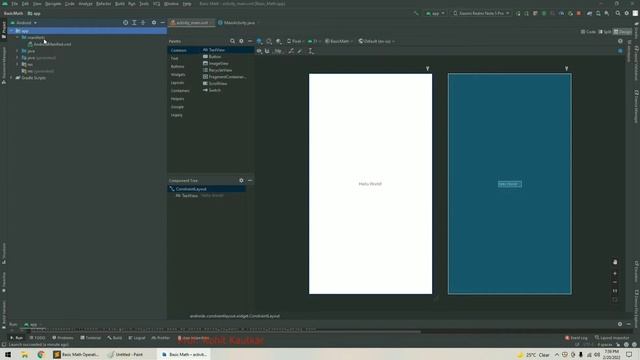Switch editor to Code view
The image size is (640, 360).
pyautogui.click(x=588, y=32)
